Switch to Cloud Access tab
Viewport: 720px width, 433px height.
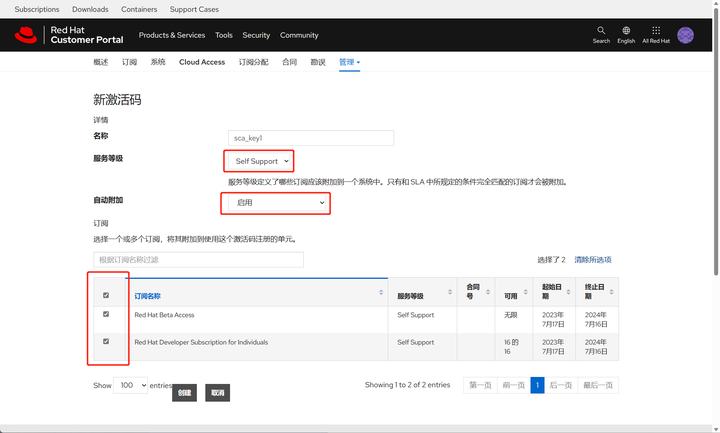pyautogui.click(x=202, y=62)
